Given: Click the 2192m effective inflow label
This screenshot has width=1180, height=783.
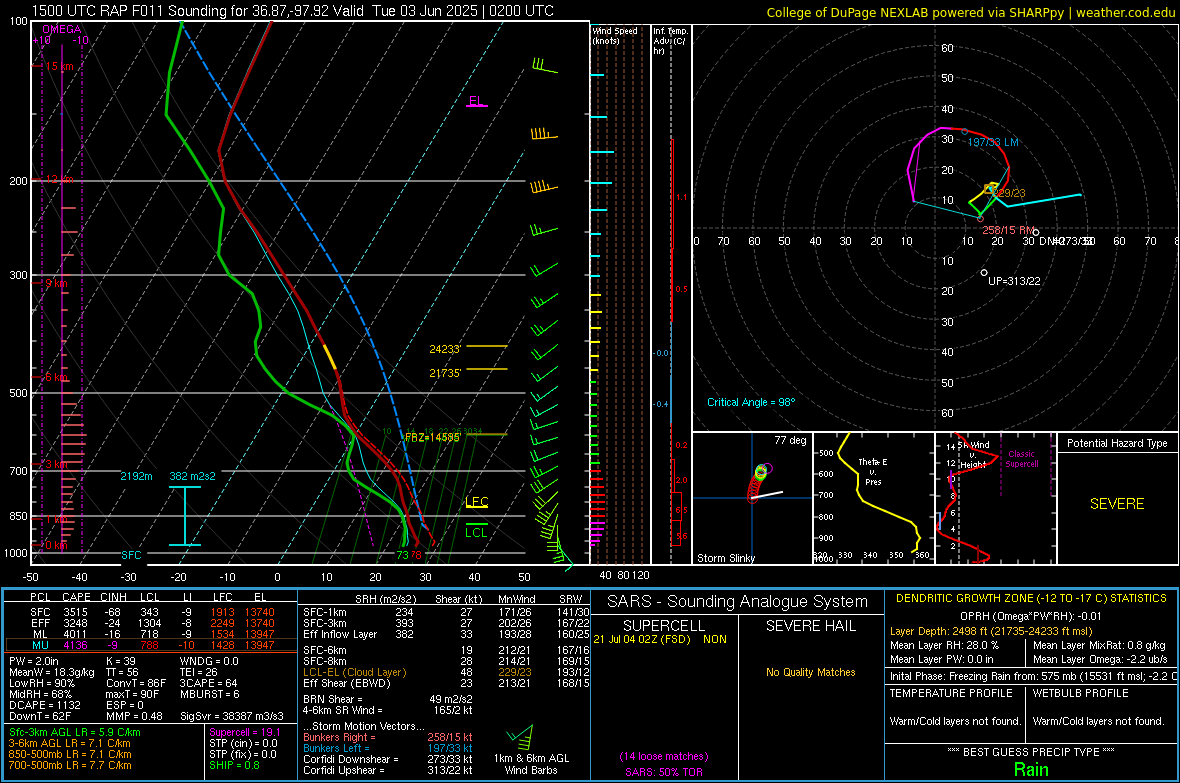Looking at the screenshot, I should [136, 477].
